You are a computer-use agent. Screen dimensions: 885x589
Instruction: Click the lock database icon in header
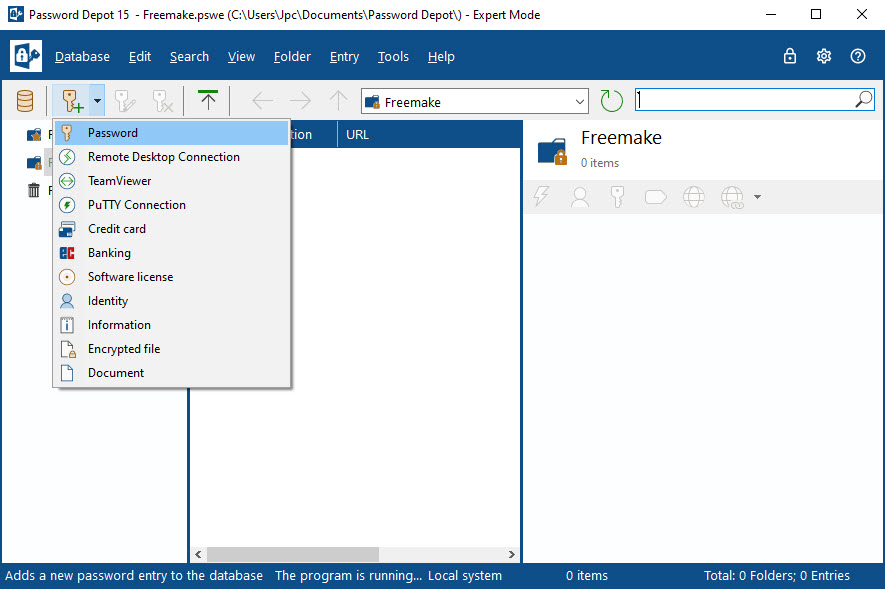coord(790,56)
